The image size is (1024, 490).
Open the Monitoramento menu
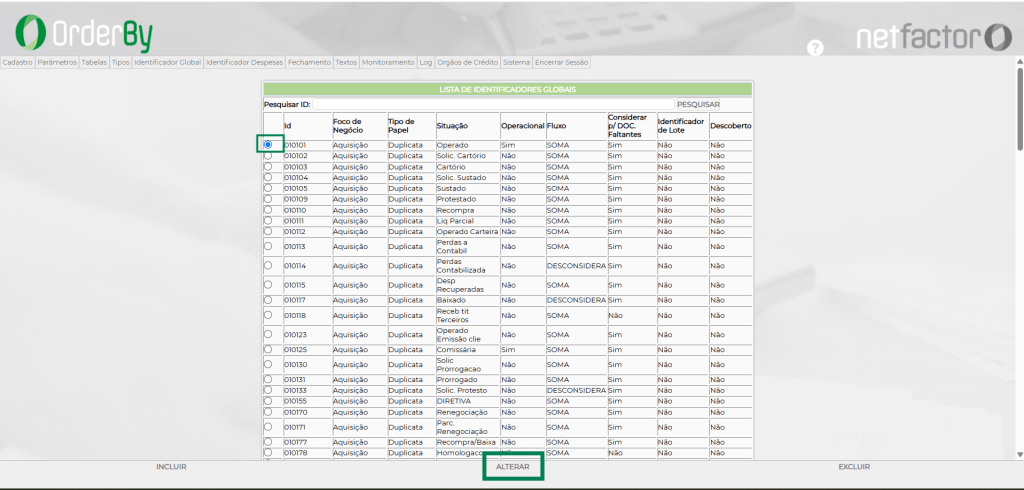pyautogui.click(x=389, y=63)
